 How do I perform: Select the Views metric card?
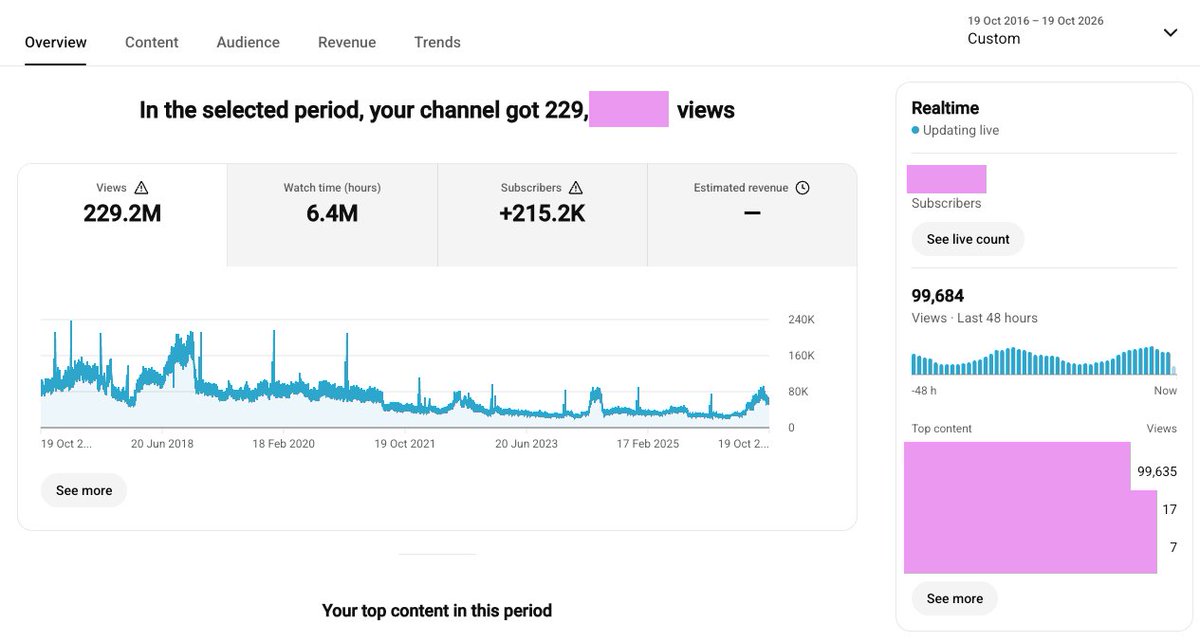tap(122, 215)
